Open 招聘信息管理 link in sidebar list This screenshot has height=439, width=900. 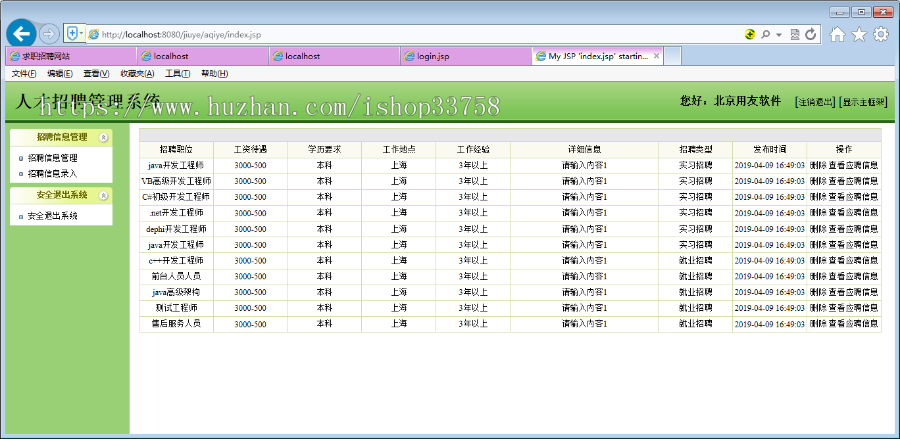coord(52,158)
